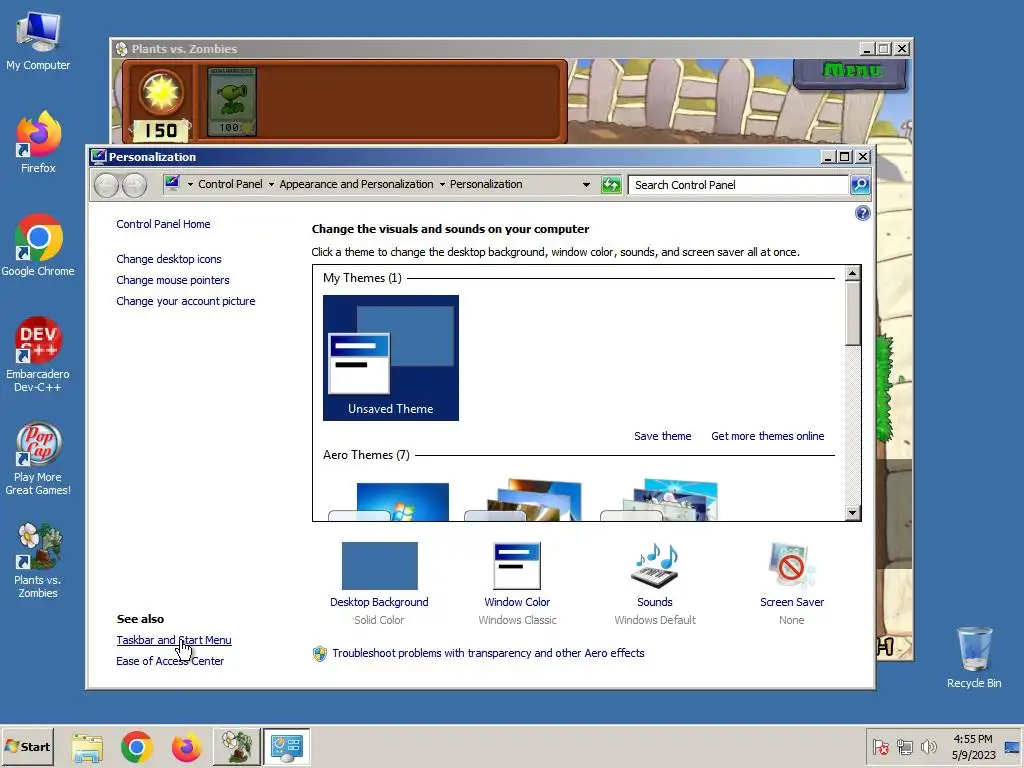Expand the arrow after Control Panel breadcrumb
Image resolution: width=1024 pixels, height=768 pixels.
(271, 185)
